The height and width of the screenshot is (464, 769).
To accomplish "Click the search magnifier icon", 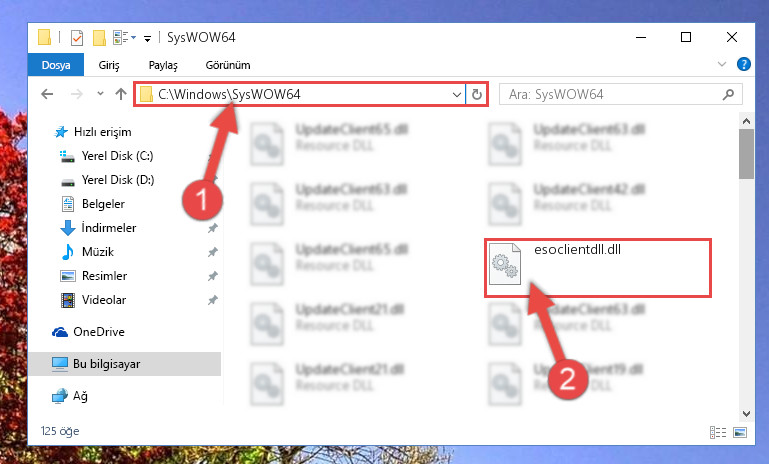I will click(728, 94).
